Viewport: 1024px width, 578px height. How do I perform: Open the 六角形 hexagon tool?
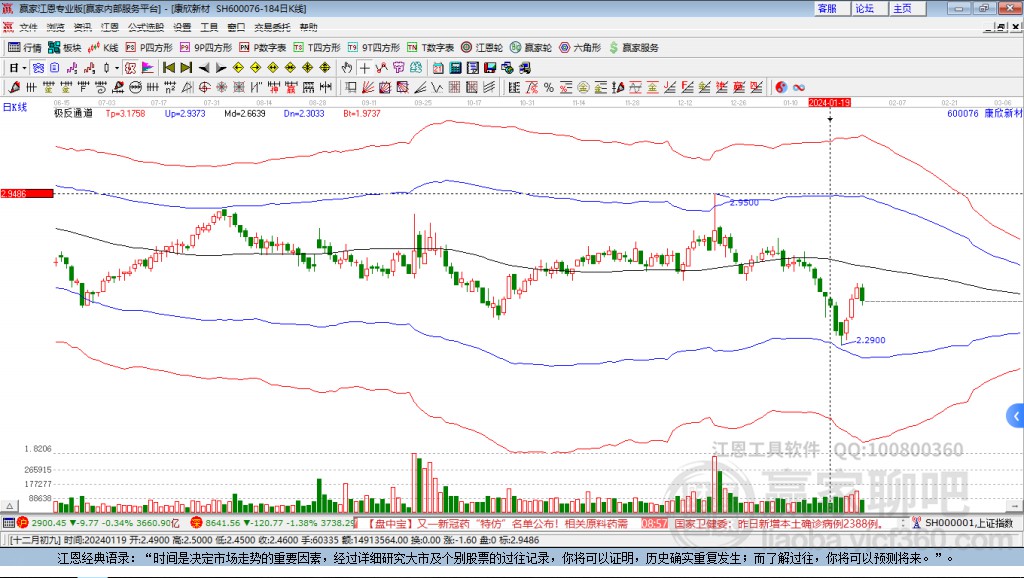(x=580, y=48)
